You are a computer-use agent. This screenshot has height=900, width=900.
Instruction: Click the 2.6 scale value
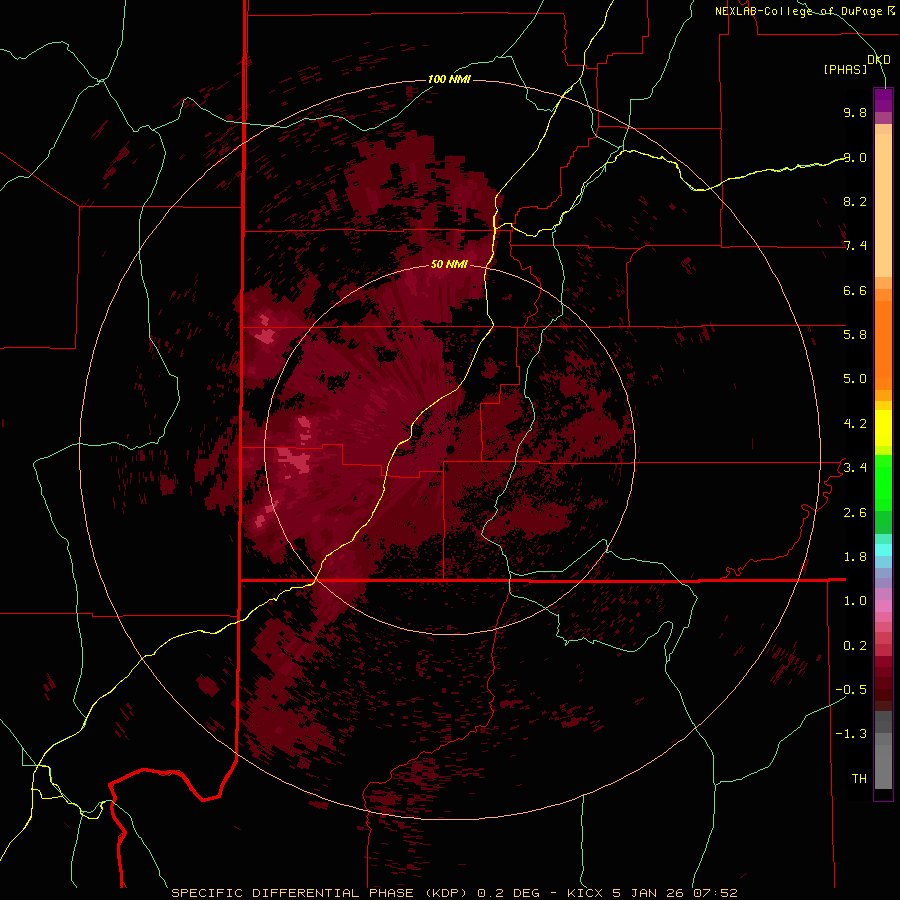click(855, 513)
